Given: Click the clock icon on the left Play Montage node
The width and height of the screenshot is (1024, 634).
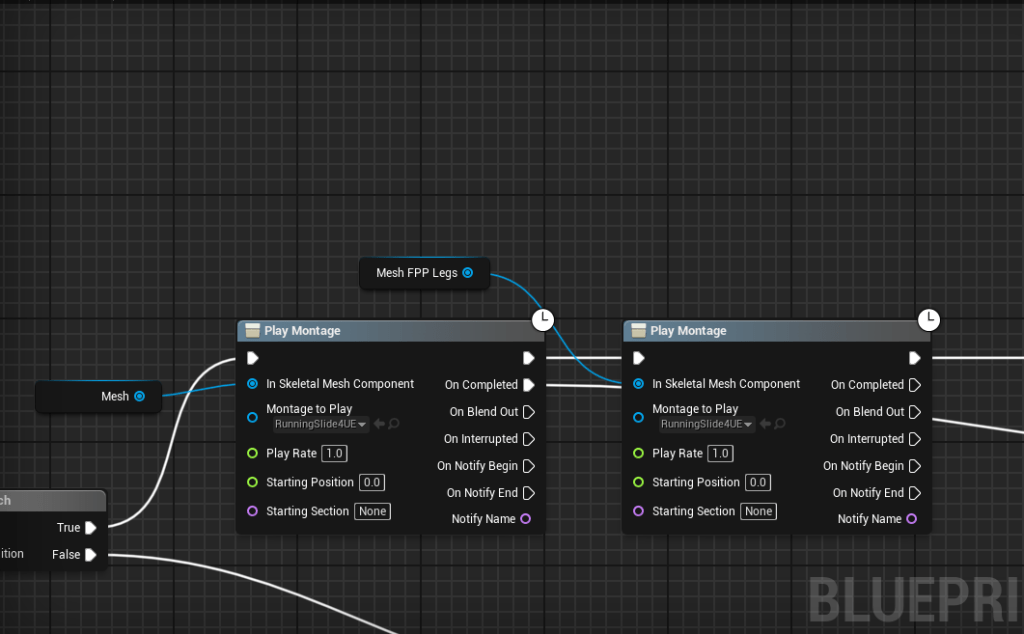Looking at the screenshot, I should coord(542,320).
